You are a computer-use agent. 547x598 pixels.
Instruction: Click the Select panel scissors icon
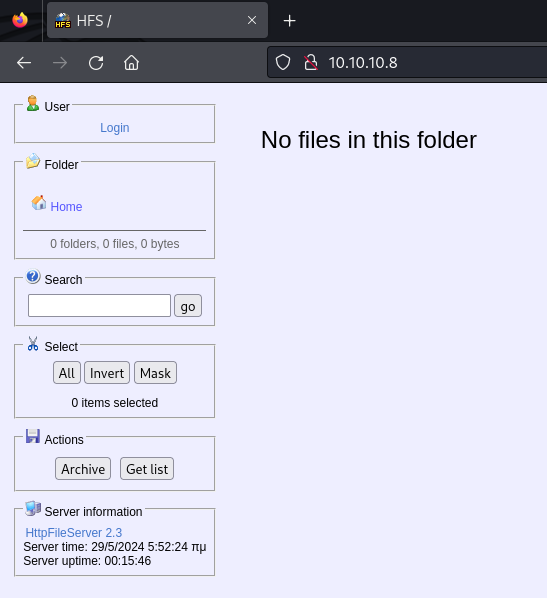click(33, 344)
